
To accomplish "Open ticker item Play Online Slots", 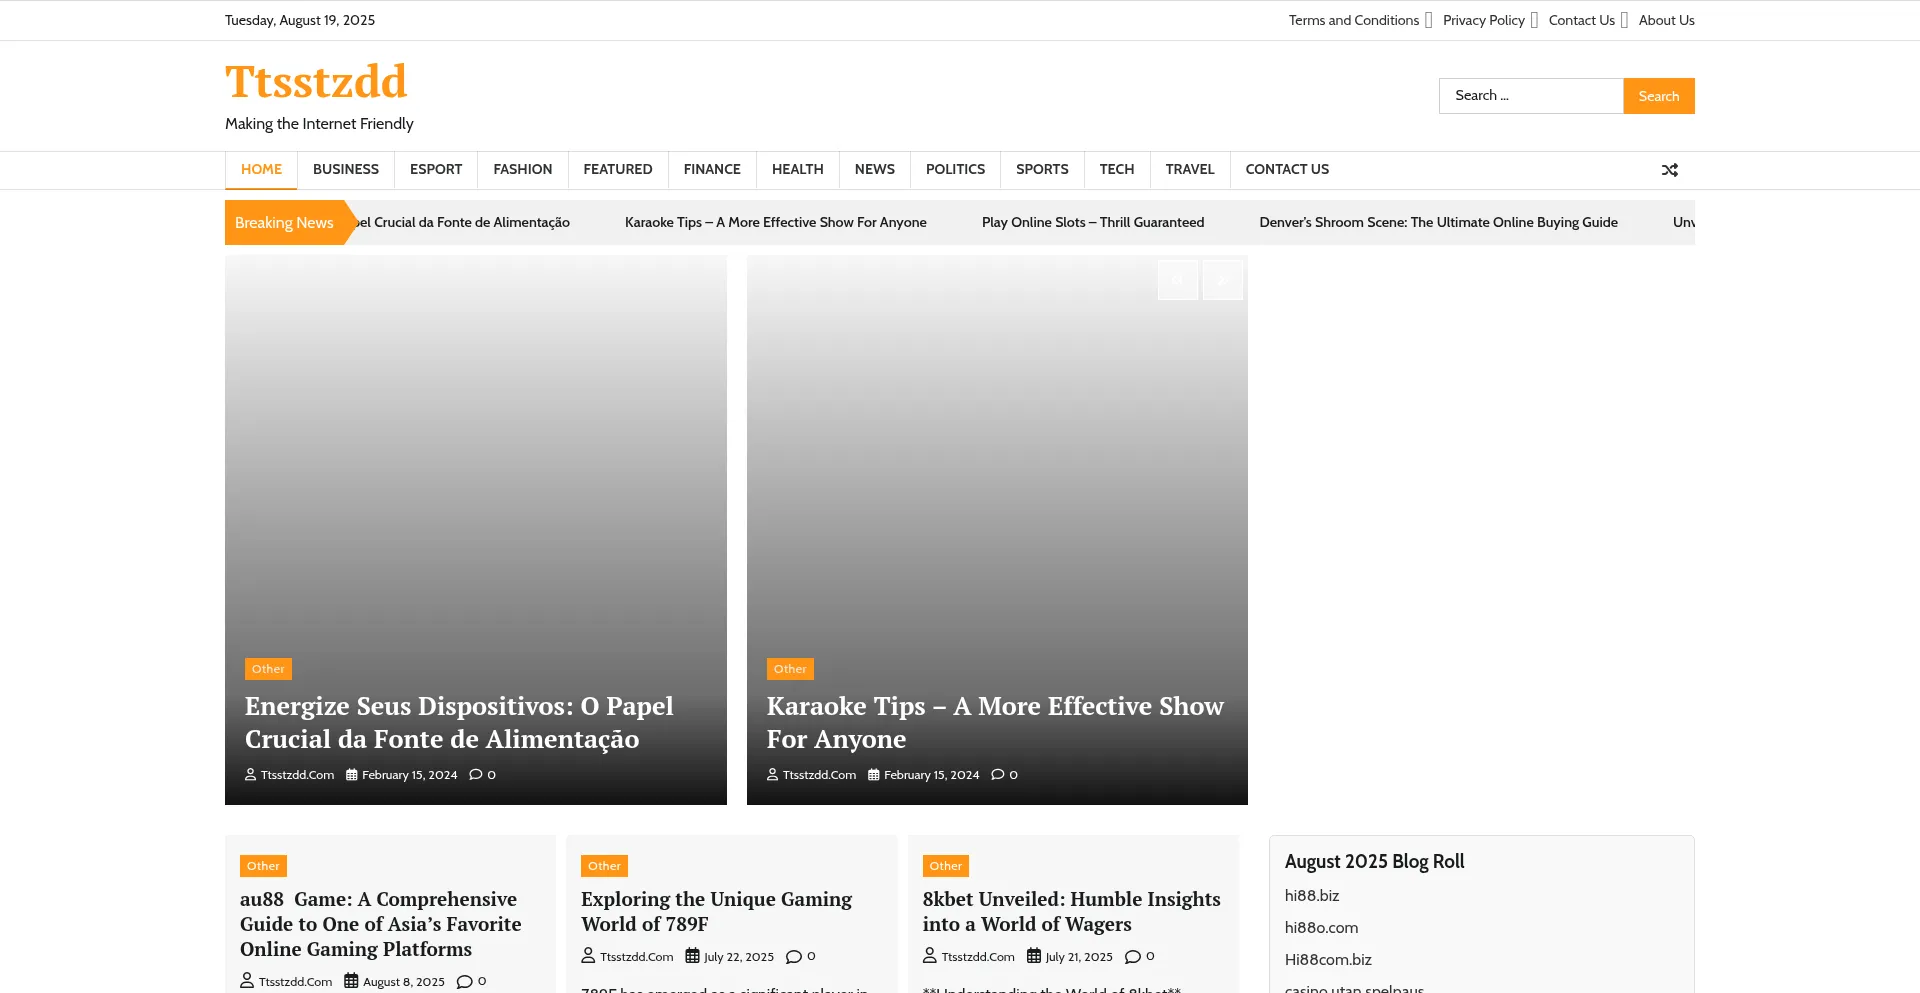I will tap(1093, 222).
